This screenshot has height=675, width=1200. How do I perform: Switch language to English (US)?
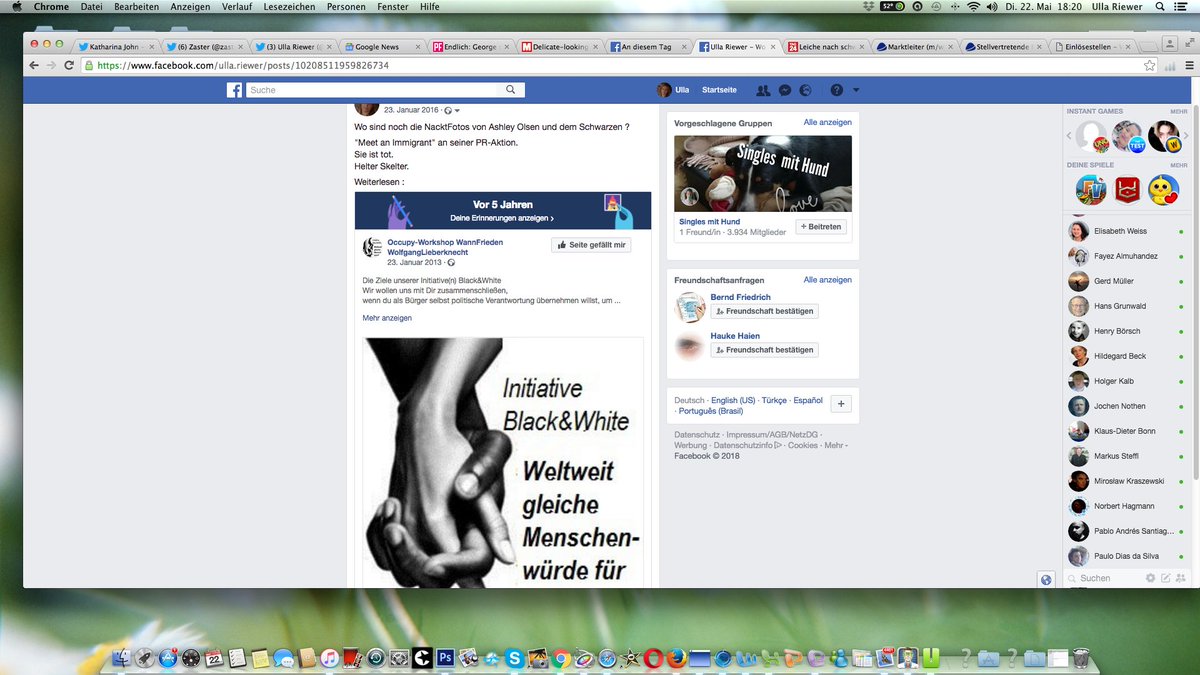click(733, 400)
